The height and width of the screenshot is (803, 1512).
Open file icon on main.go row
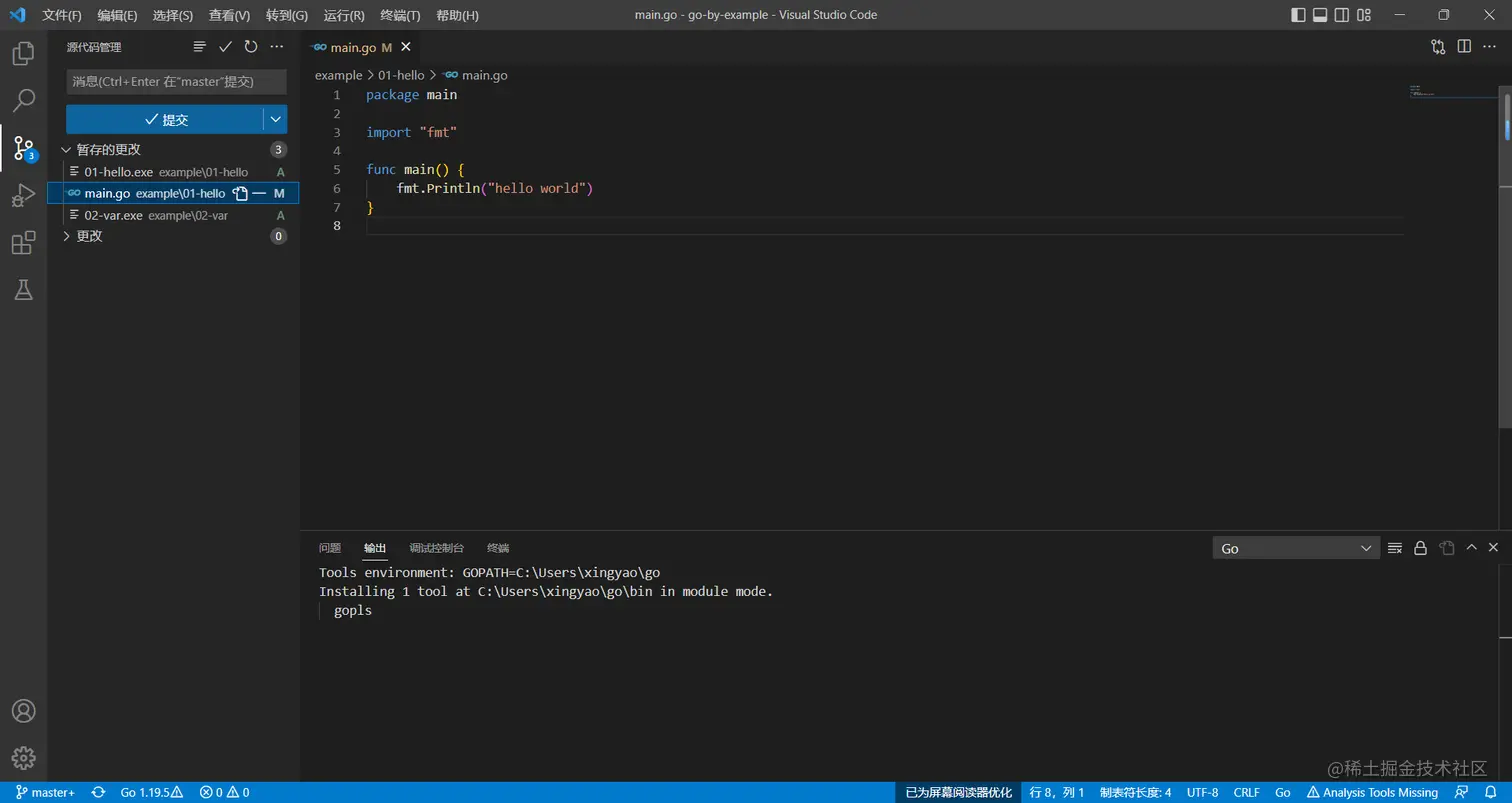pyautogui.click(x=240, y=193)
